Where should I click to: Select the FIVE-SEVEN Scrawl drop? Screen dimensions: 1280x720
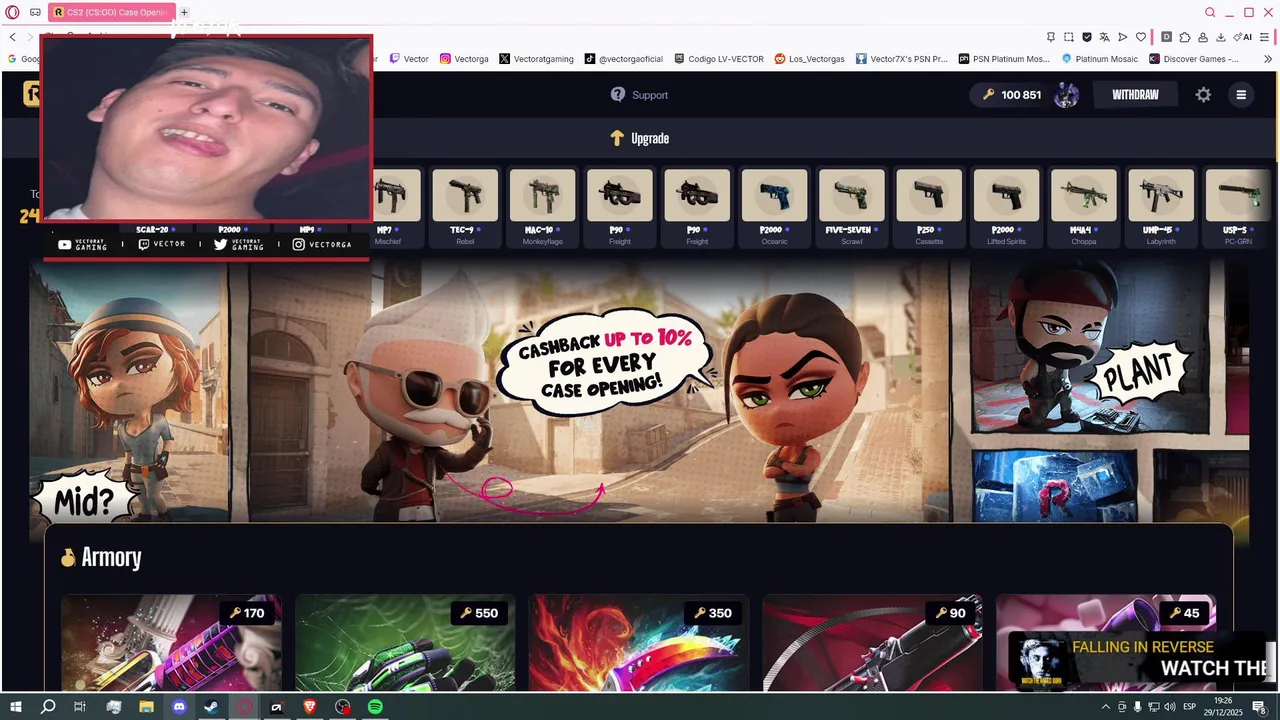click(851, 206)
